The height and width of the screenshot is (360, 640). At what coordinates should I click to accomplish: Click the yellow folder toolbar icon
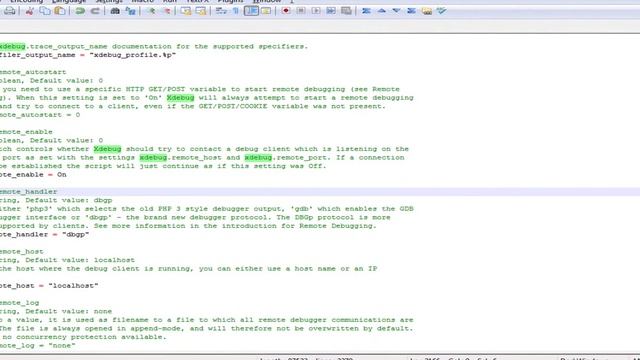(x=427, y=11)
